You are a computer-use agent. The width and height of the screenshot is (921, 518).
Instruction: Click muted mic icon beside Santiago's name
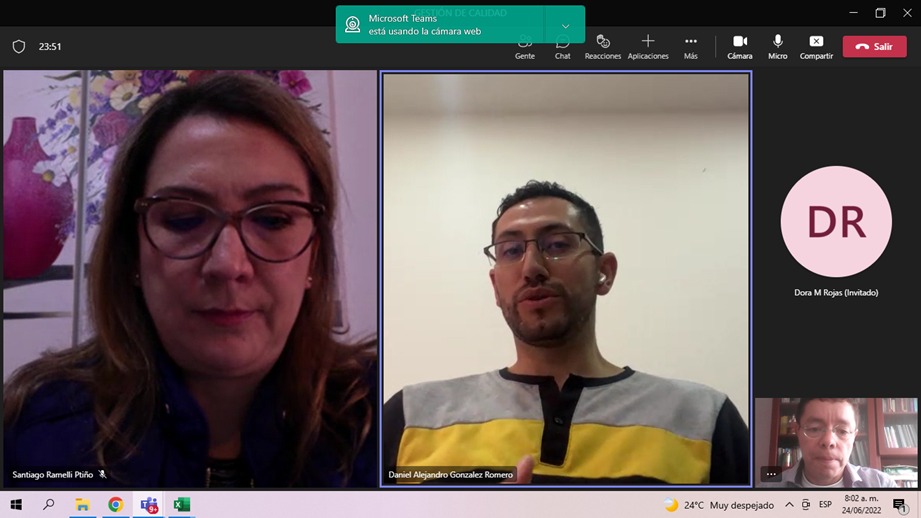(102, 474)
